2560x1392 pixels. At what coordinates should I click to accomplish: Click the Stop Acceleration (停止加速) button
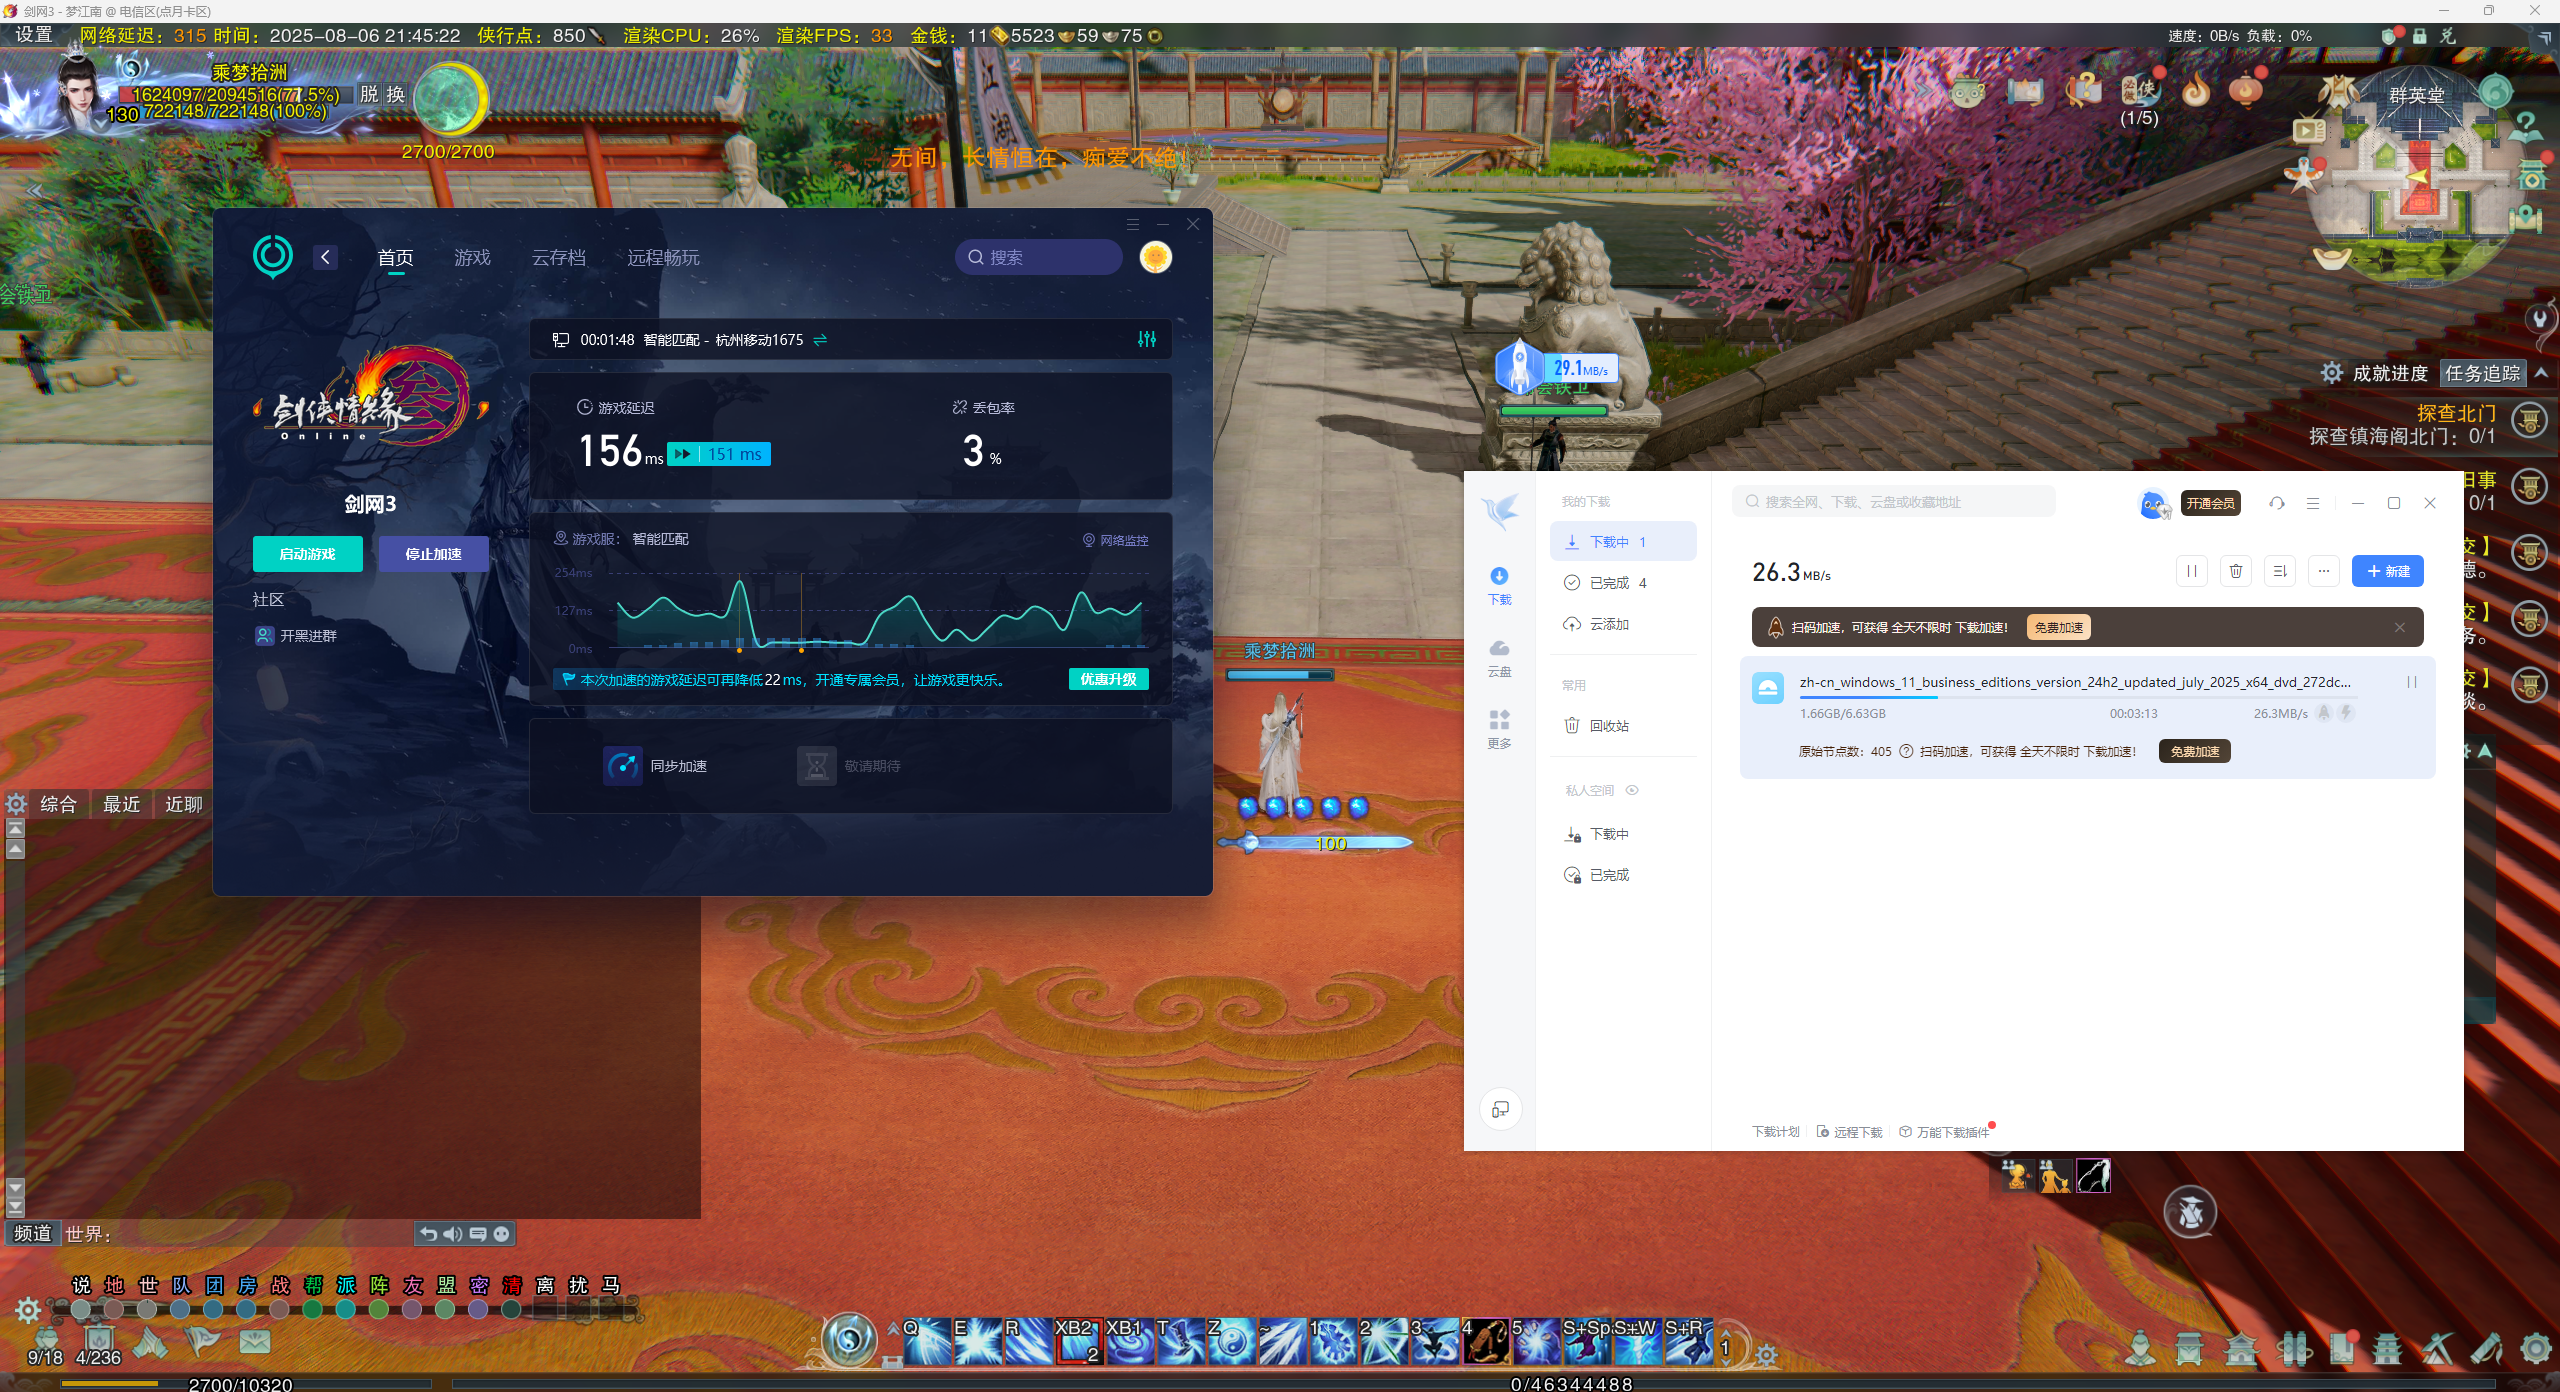(433, 554)
